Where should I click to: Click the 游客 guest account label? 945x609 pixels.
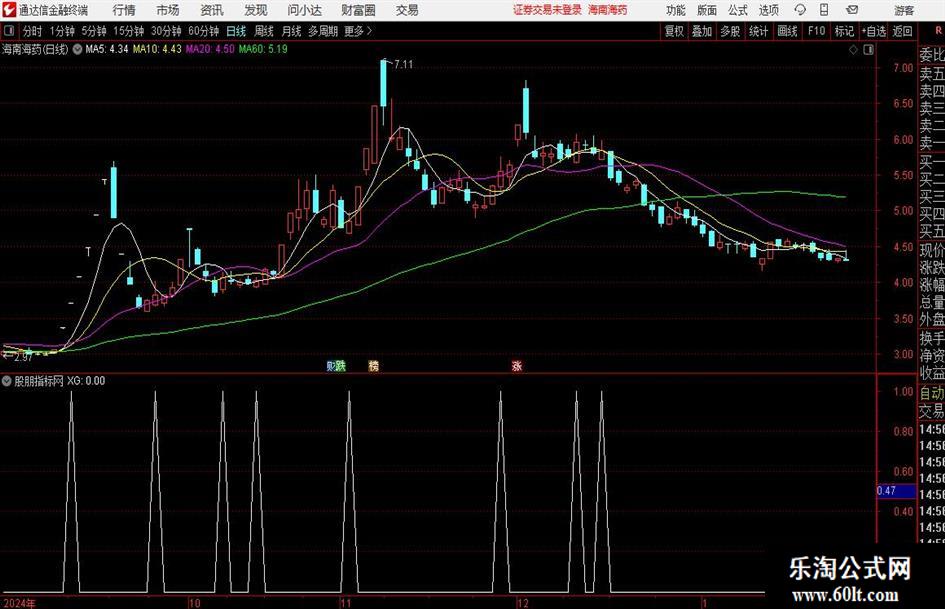(x=904, y=10)
